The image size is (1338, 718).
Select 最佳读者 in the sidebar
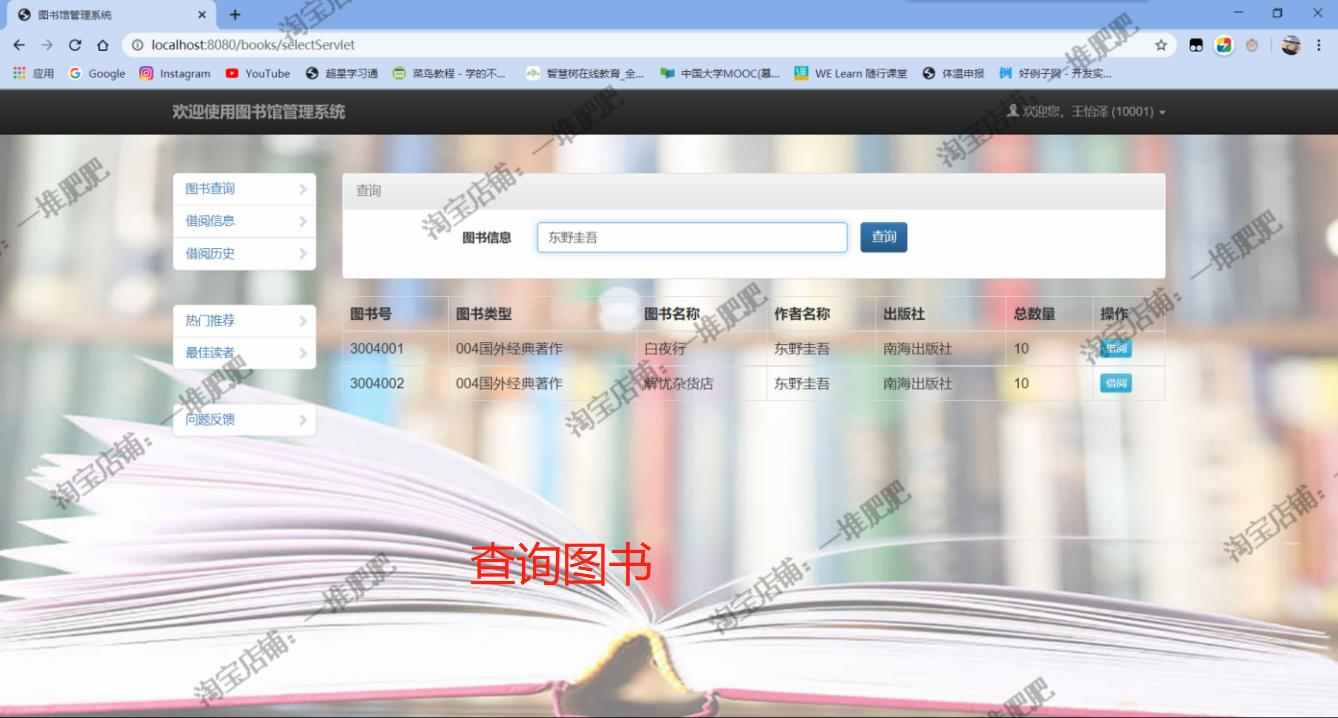tap(244, 353)
